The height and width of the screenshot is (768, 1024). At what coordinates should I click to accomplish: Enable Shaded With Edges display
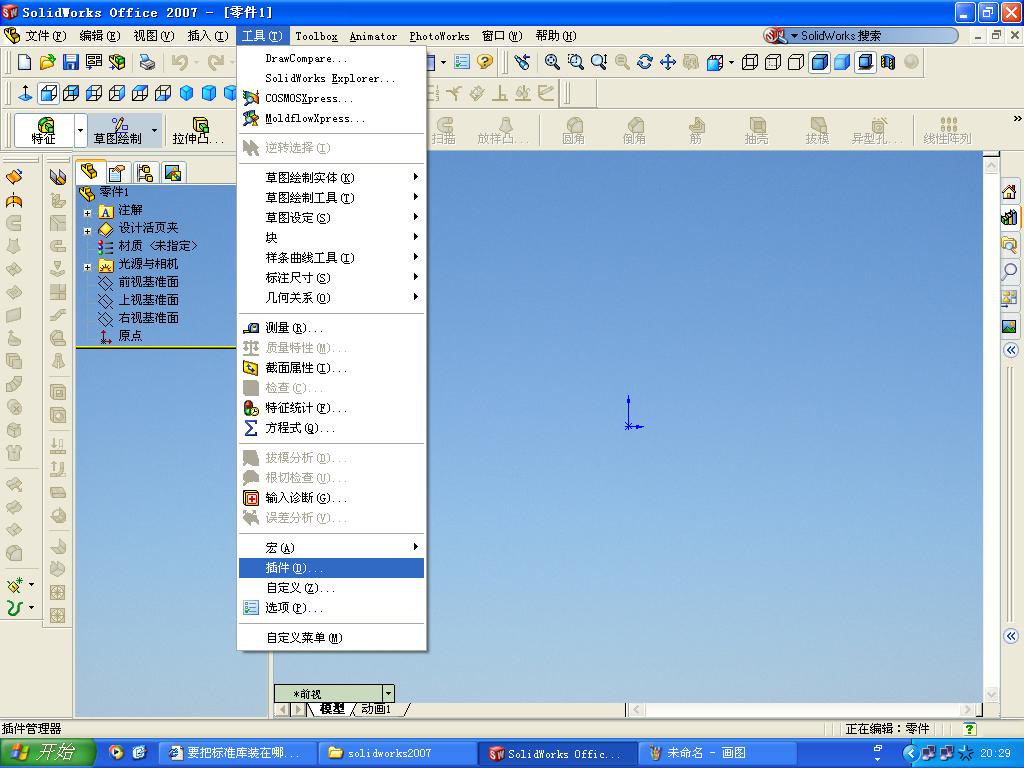[x=819, y=62]
